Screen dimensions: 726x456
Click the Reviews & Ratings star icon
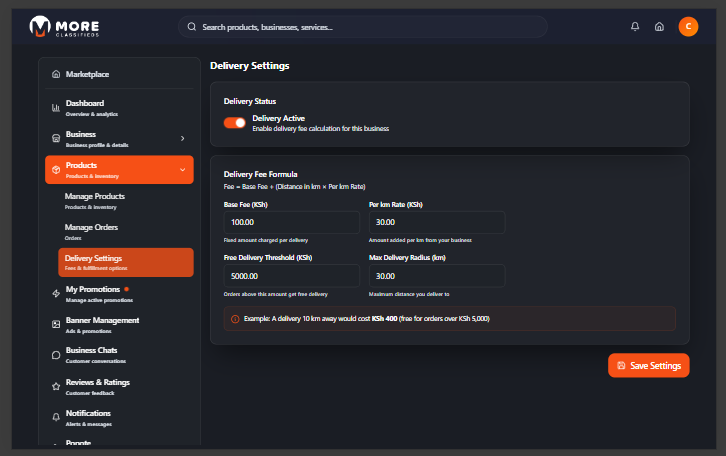point(56,385)
